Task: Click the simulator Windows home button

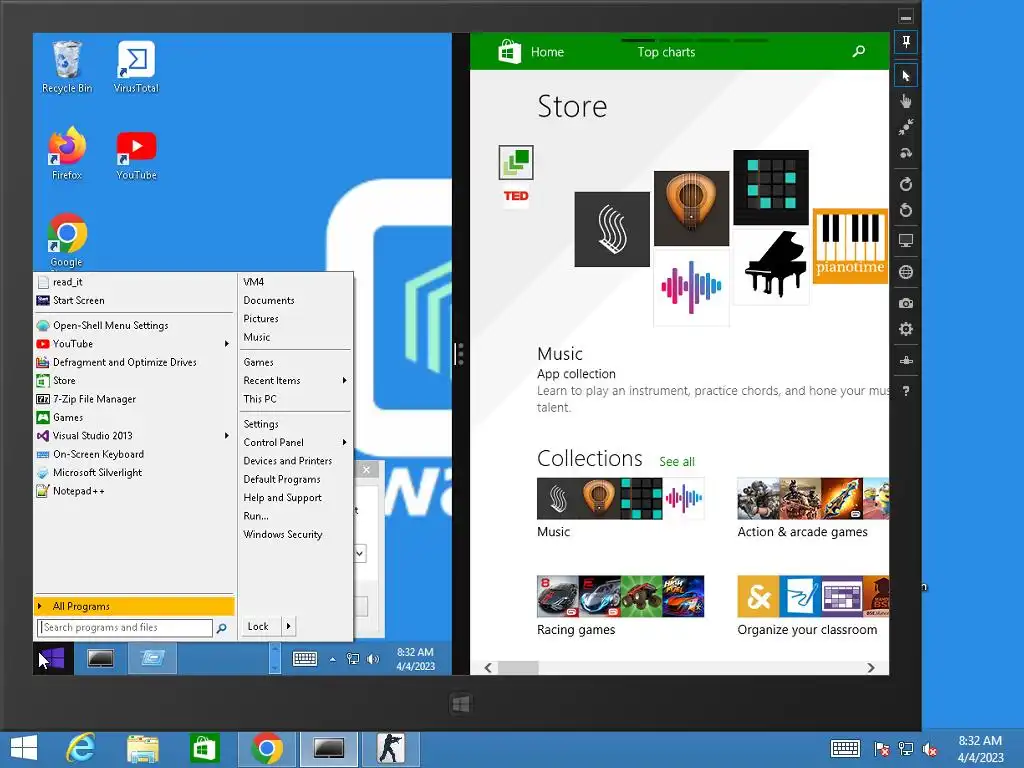Action: click(x=460, y=704)
